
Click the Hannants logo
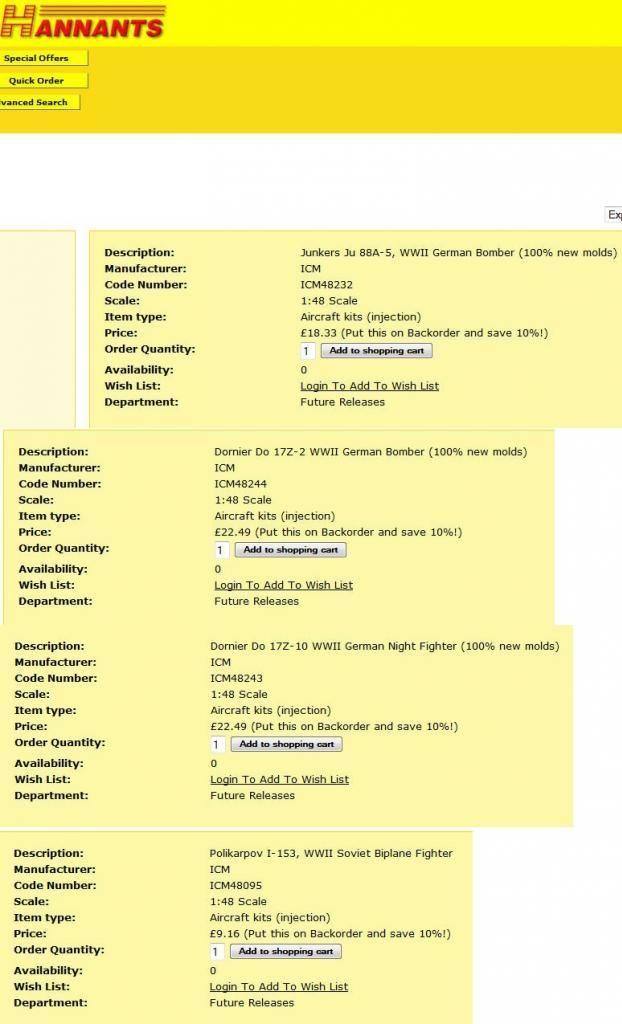tap(82, 22)
